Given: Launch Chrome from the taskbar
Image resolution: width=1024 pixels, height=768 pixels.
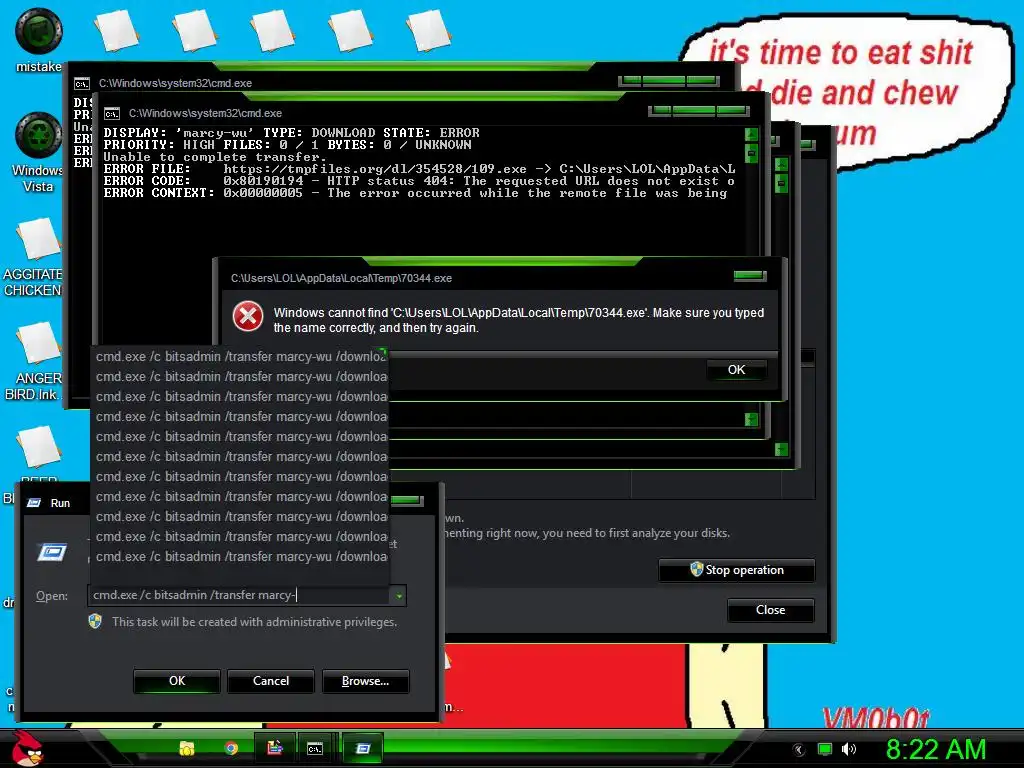Looking at the screenshot, I should 231,748.
